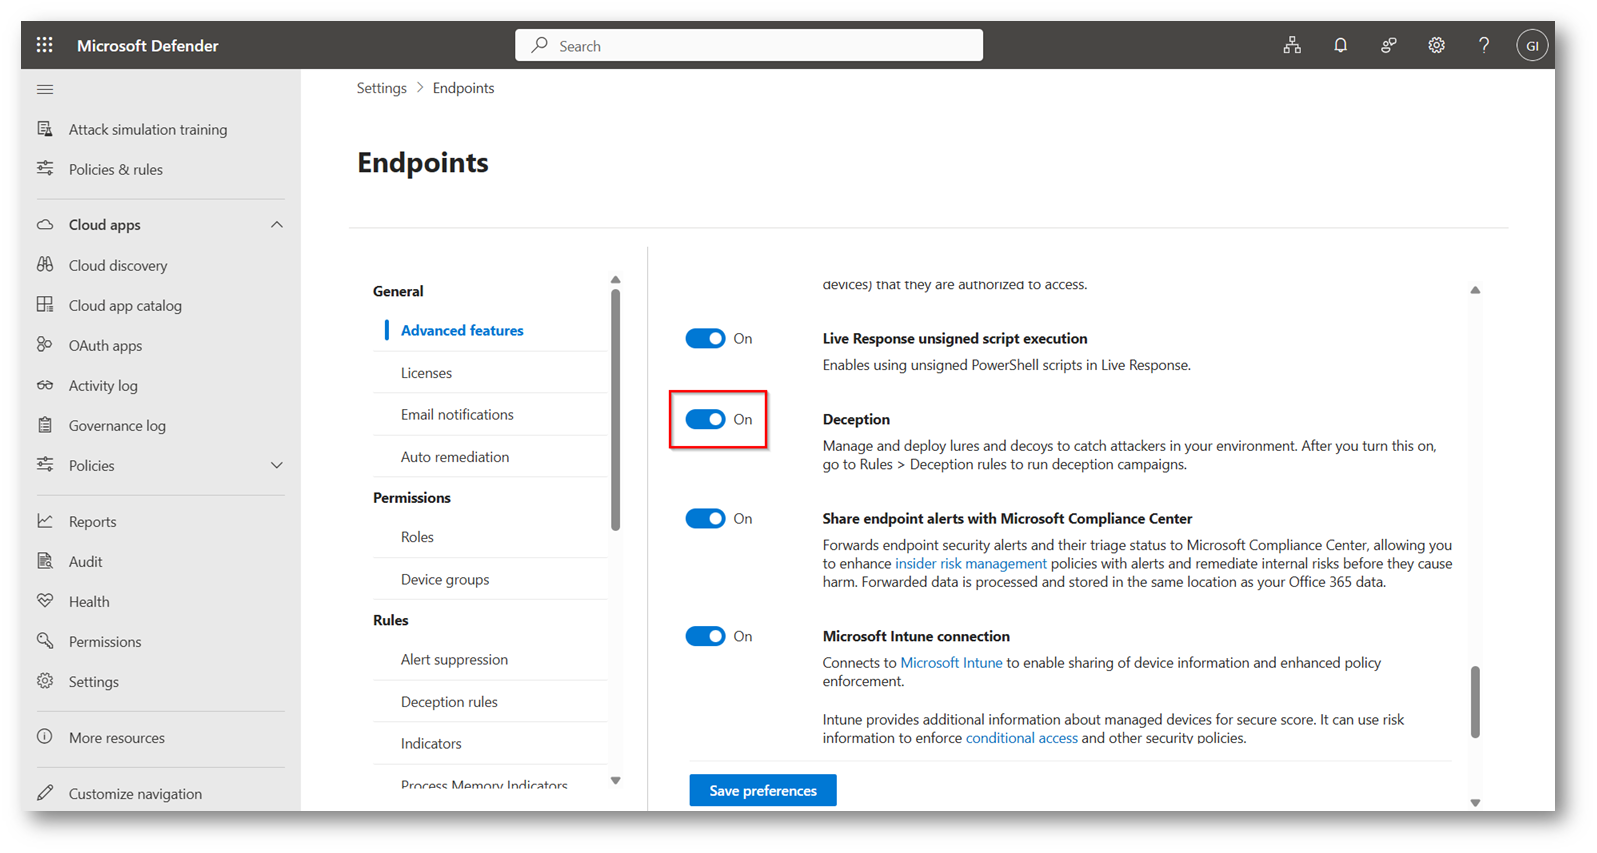Follow the conditional access link
This screenshot has width=1597, height=853.
1021,738
